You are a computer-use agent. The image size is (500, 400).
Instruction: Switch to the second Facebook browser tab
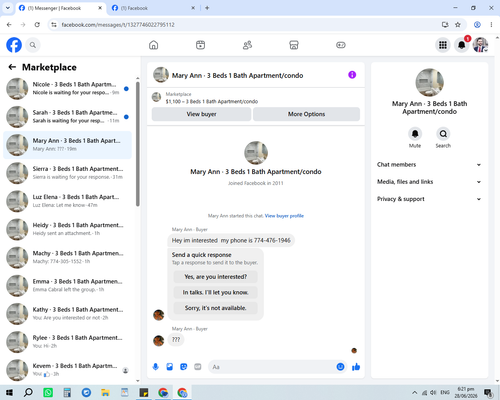point(153,8)
